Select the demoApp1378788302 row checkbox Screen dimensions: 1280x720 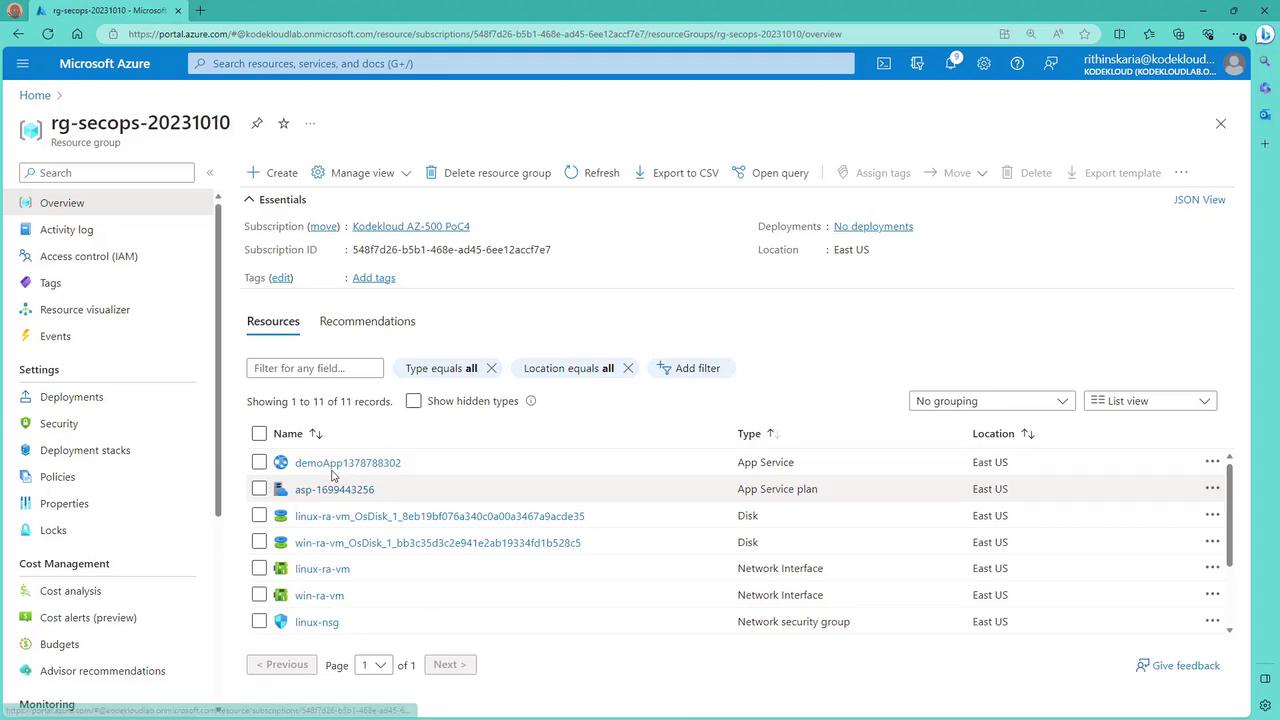[x=259, y=462]
